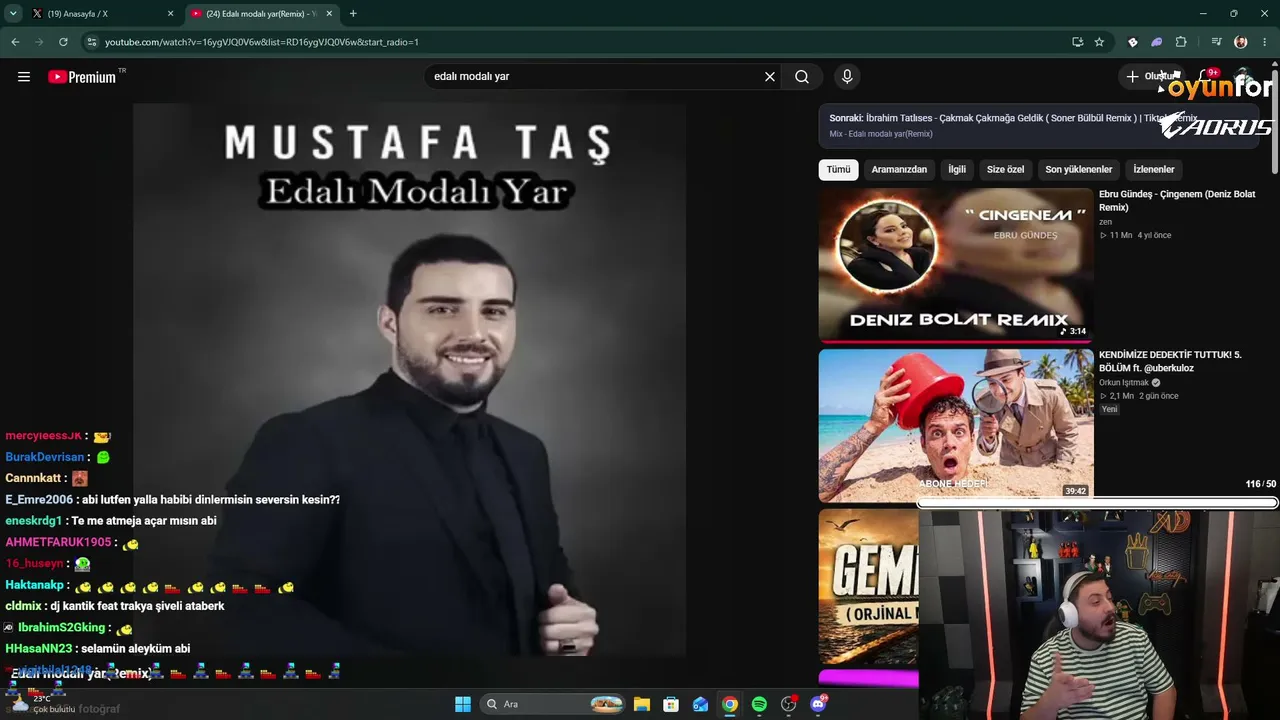This screenshot has height=720, width=1280.
Task: Close the Edalı modalı yar tab
Action: (x=329, y=14)
